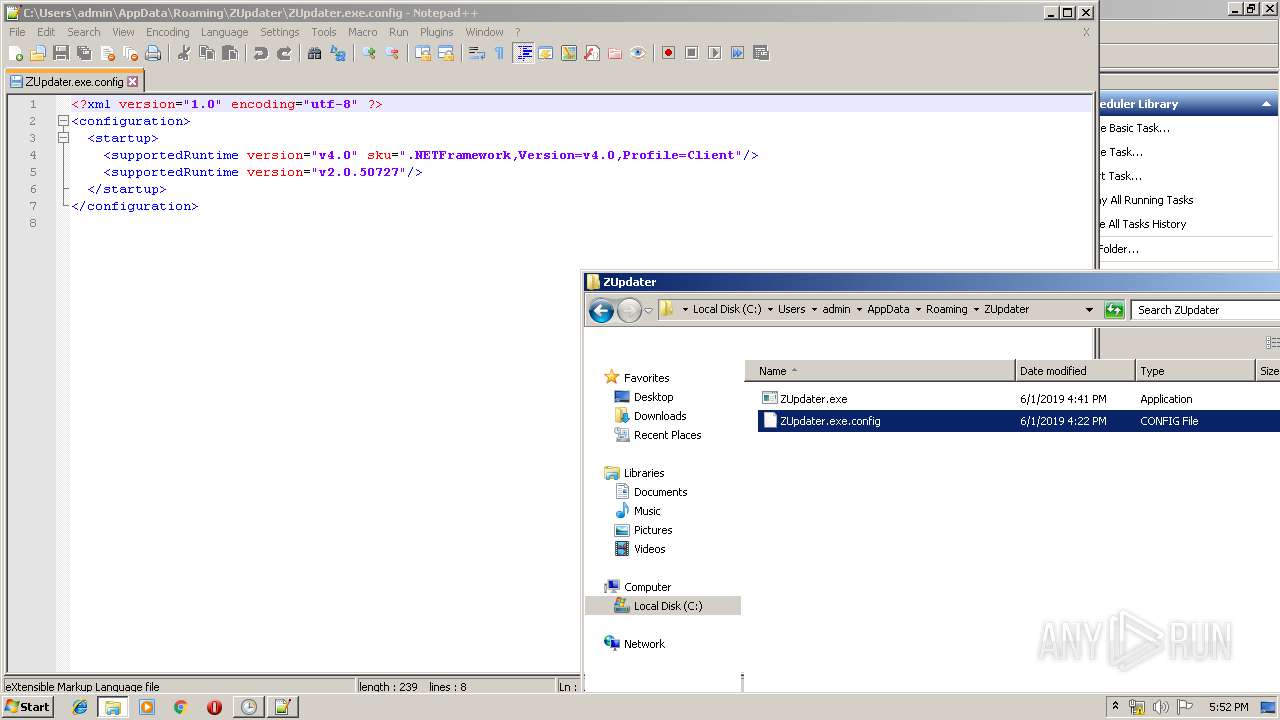Screen dimensions: 1280x720
Task: Collapse the startup element fold marker
Action: pos(63,138)
